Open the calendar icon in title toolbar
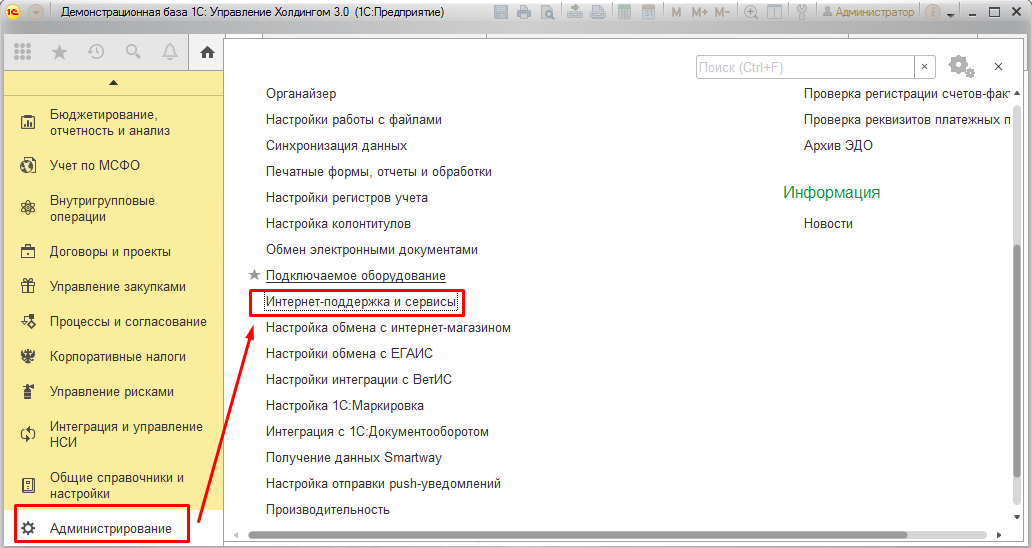Viewport: 1032px width, 548px height. tap(648, 12)
